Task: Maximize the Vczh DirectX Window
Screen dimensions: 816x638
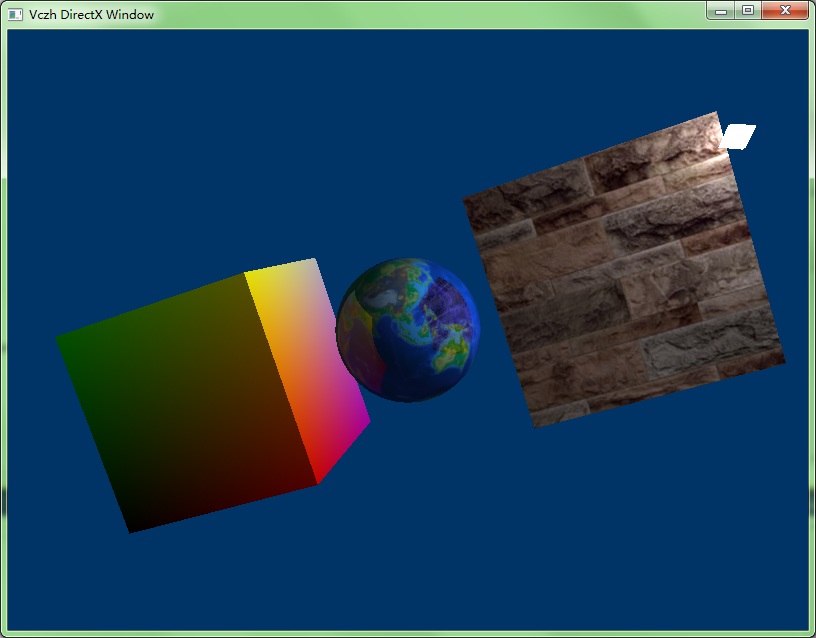Action: click(x=748, y=10)
